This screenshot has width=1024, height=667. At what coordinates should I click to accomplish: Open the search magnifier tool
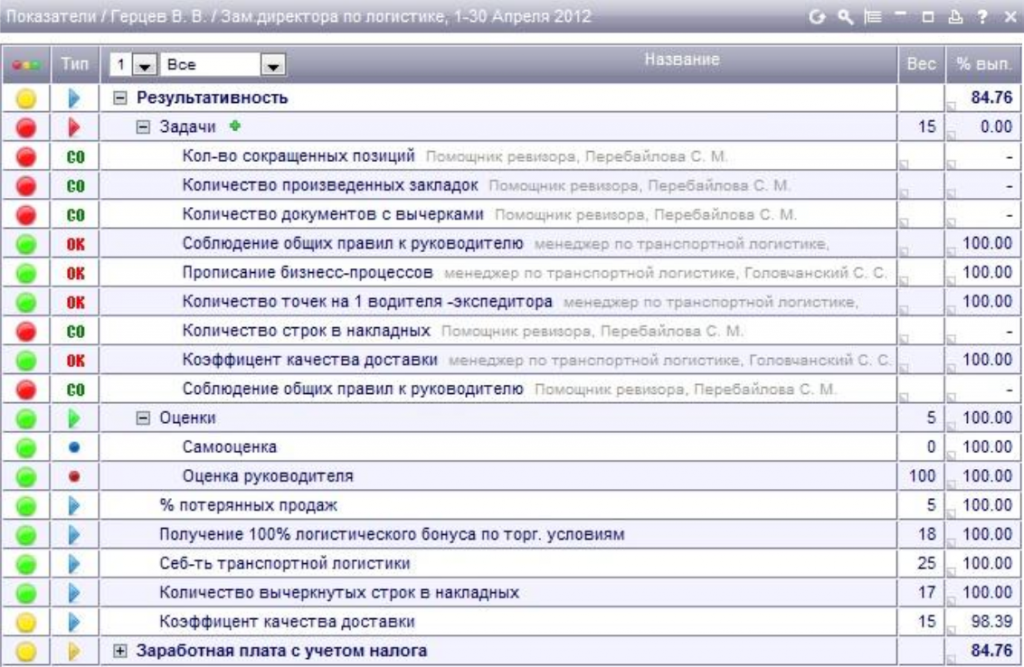845,17
